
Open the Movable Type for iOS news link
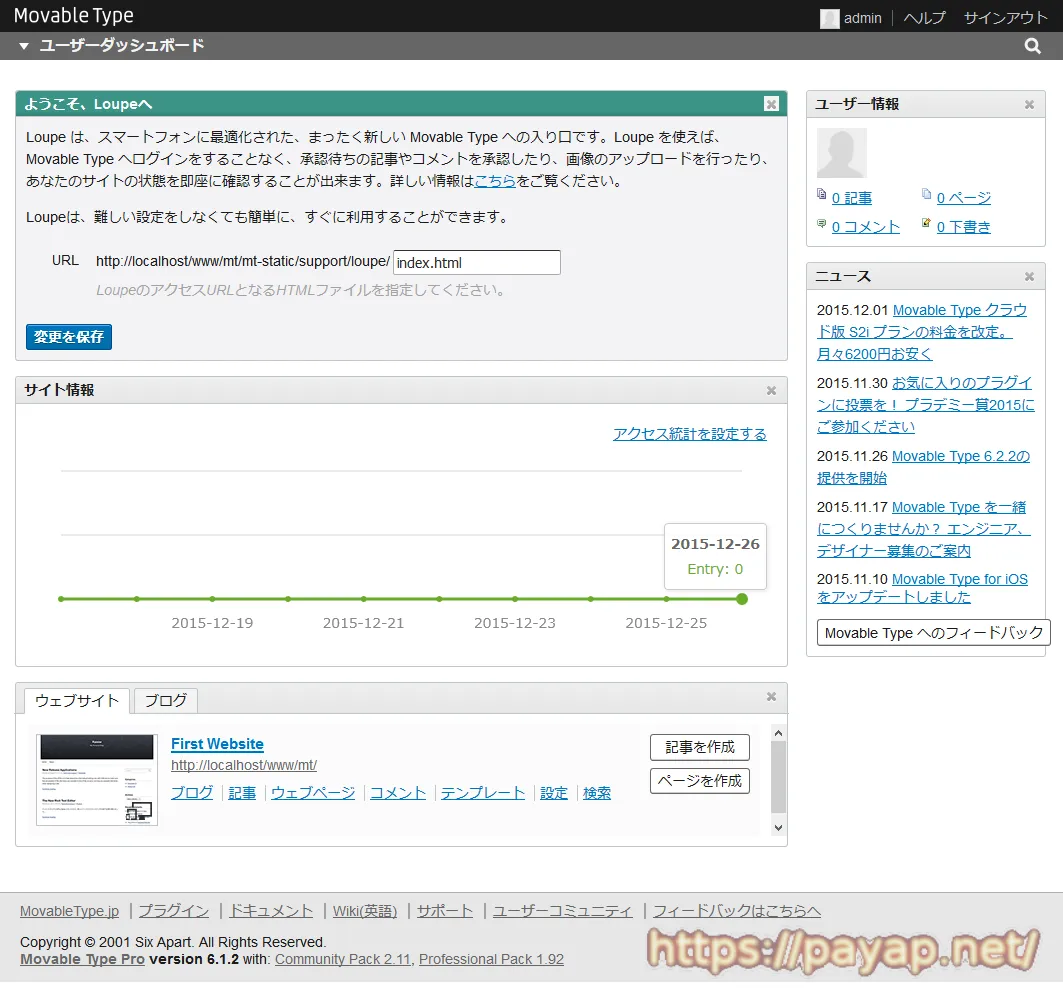click(922, 588)
